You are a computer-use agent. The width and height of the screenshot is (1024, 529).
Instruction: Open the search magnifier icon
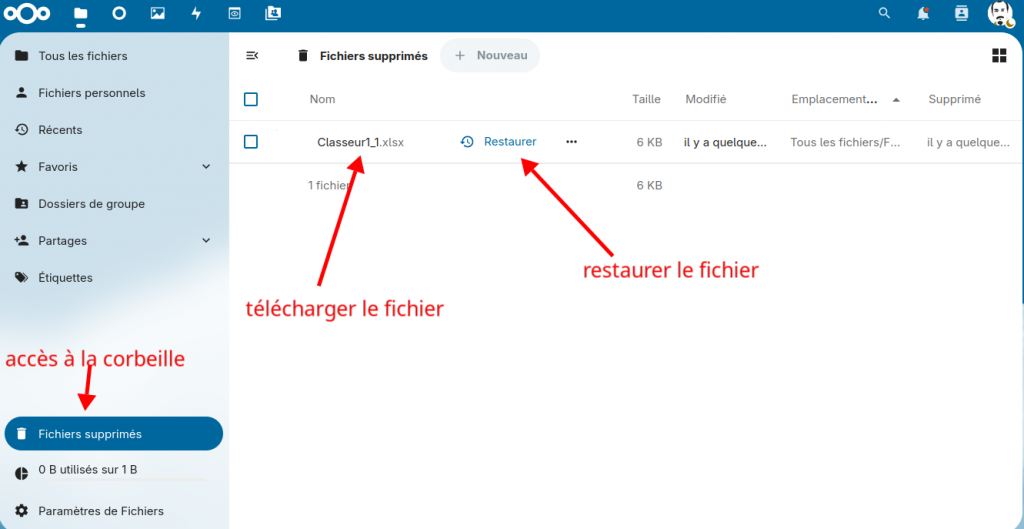(x=884, y=13)
